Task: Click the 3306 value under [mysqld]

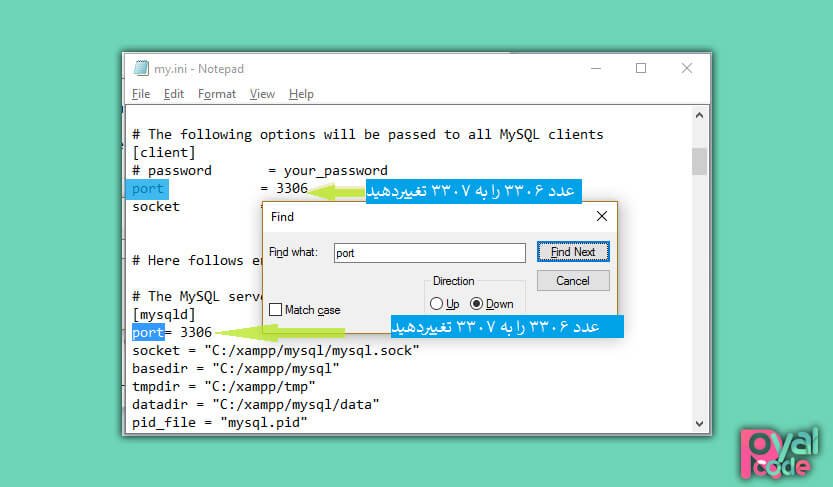Action: 196,332
